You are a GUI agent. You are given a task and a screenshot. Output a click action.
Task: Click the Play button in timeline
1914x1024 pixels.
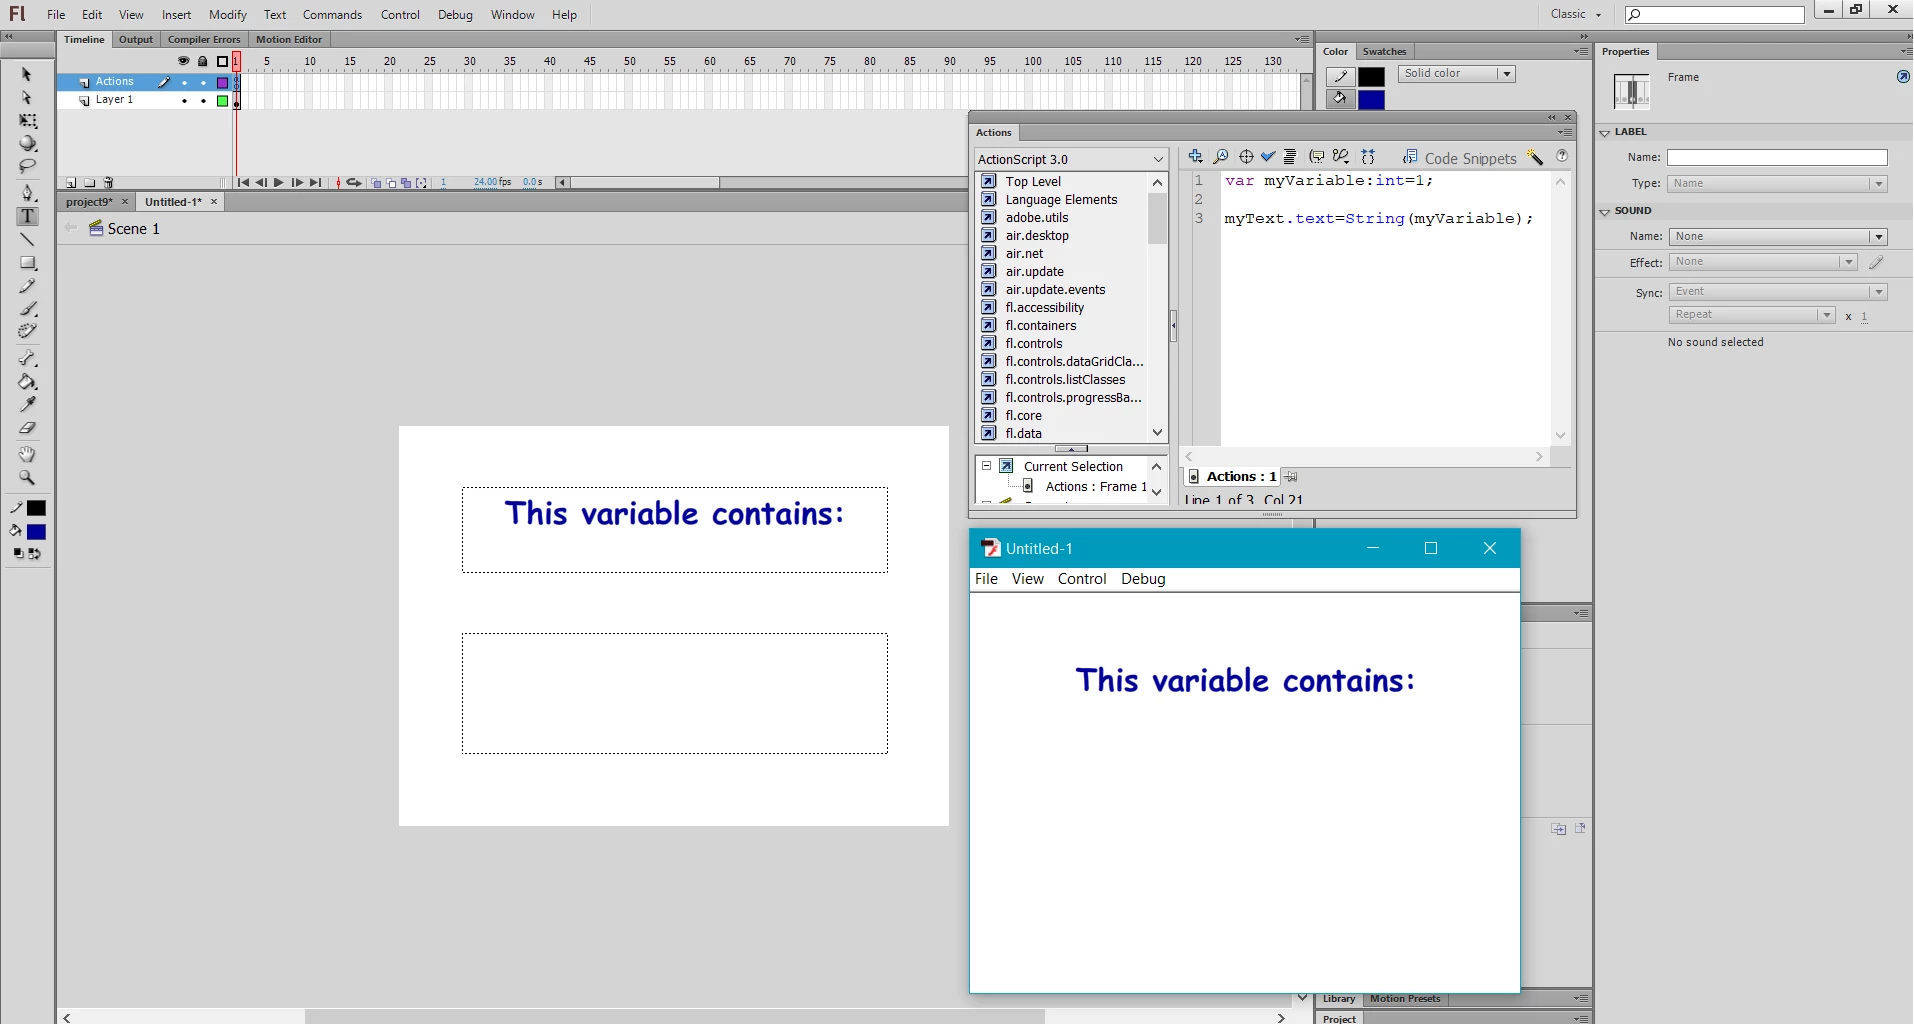coord(279,183)
